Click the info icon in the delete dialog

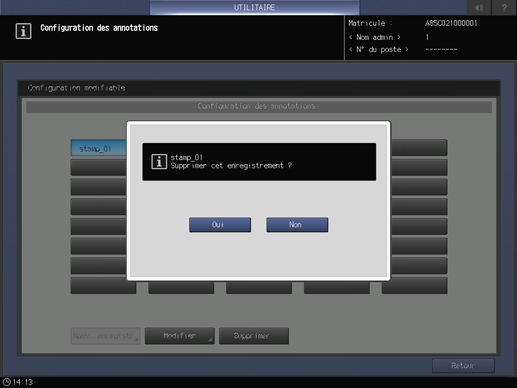click(159, 162)
